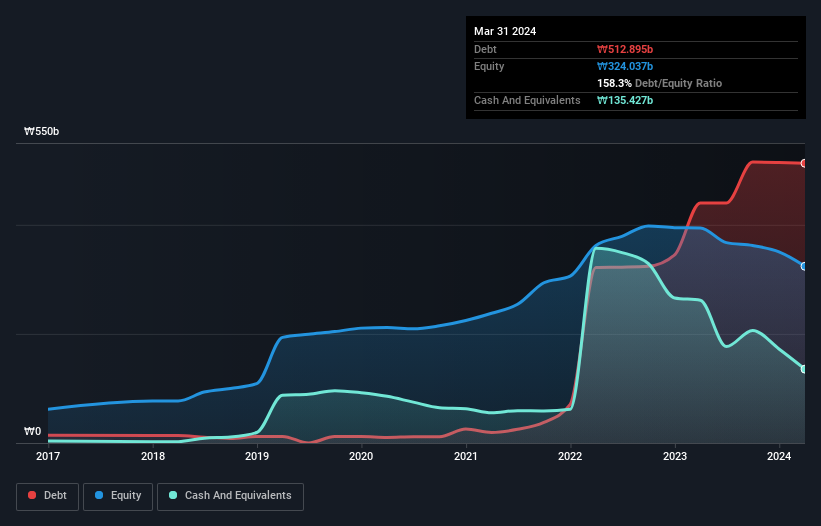Click the Mar 31 2024 tooltip date
The height and width of the screenshot is (526, 821).
point(505,31)
